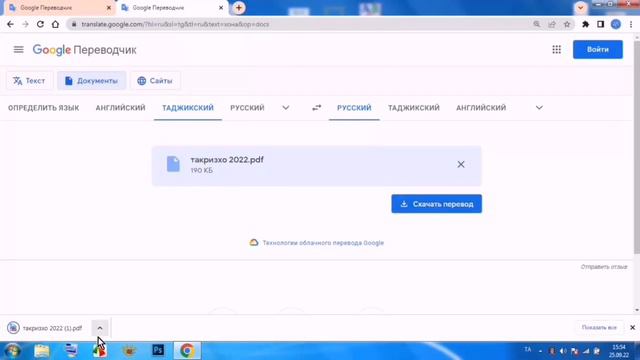Screen dimensions: 640x360
Task: Open Технологии облачного перевода Google link
Action: pos(323,243)
